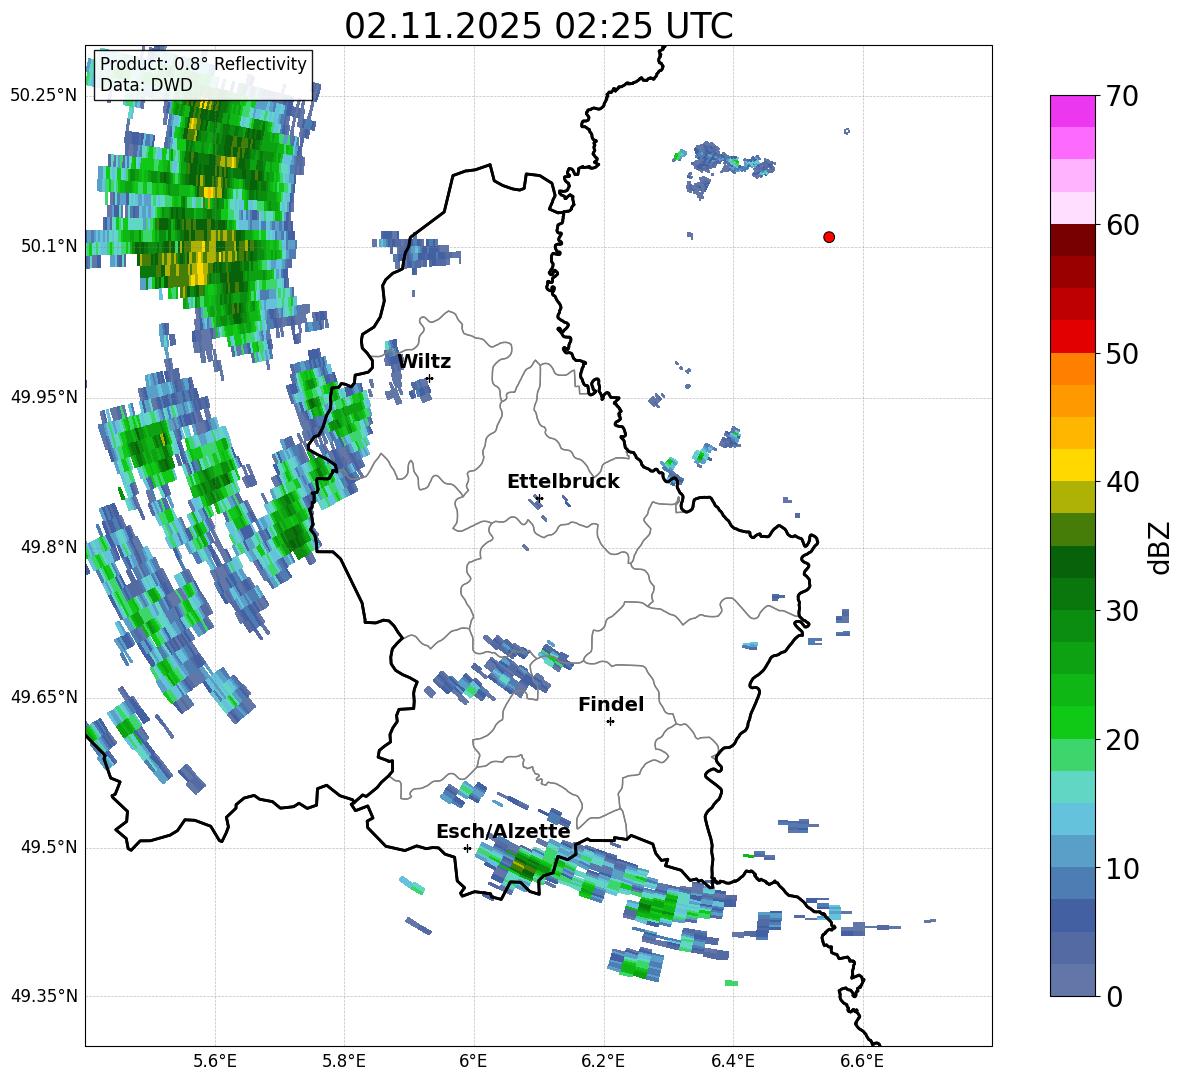Viewport: 1184px width, 1081px height.
Task: Click the Product: 0.8° Reflectivity text
Action: [x=203, y=63]
